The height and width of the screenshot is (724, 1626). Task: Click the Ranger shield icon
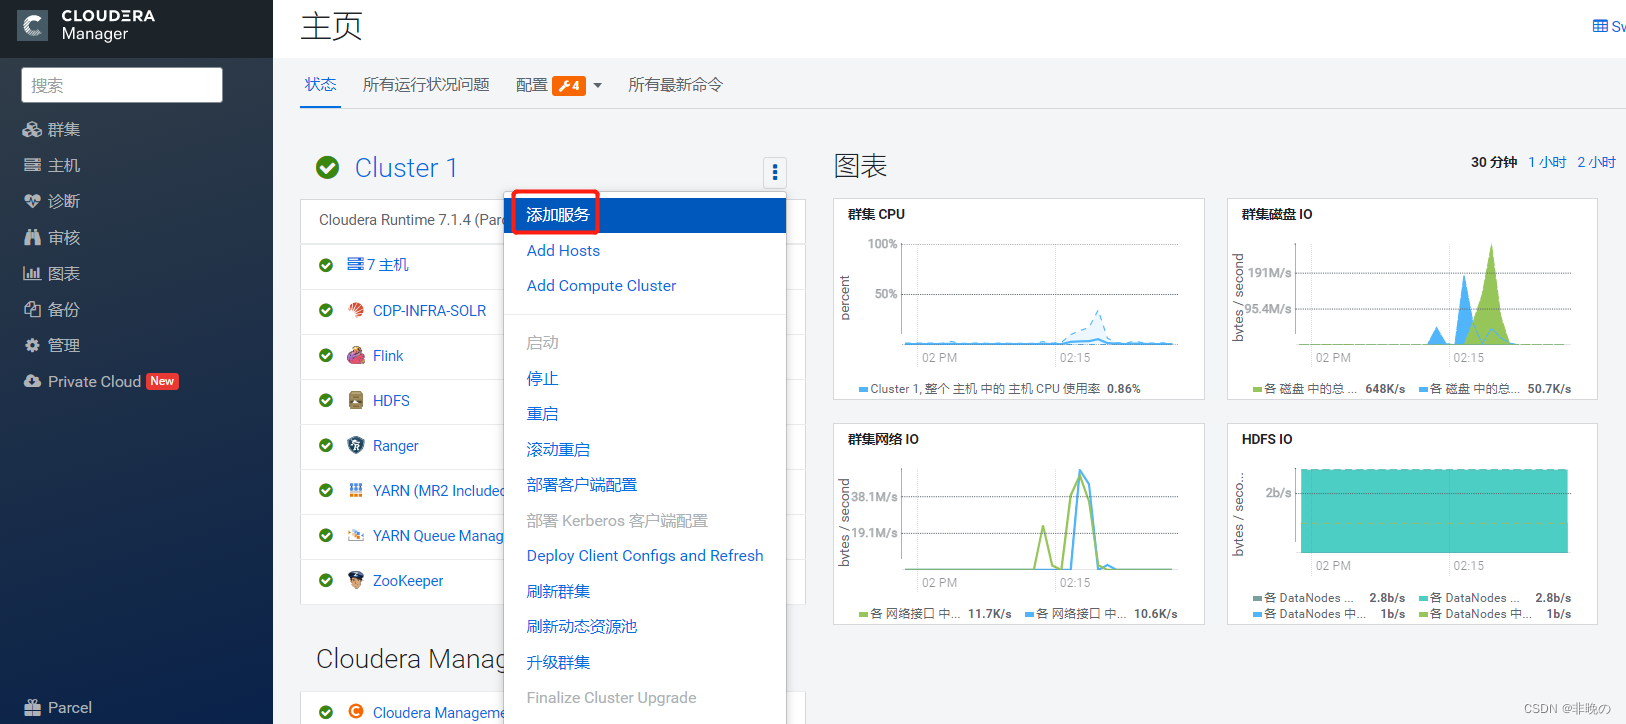pyautogui.click(x=356, y=445)
